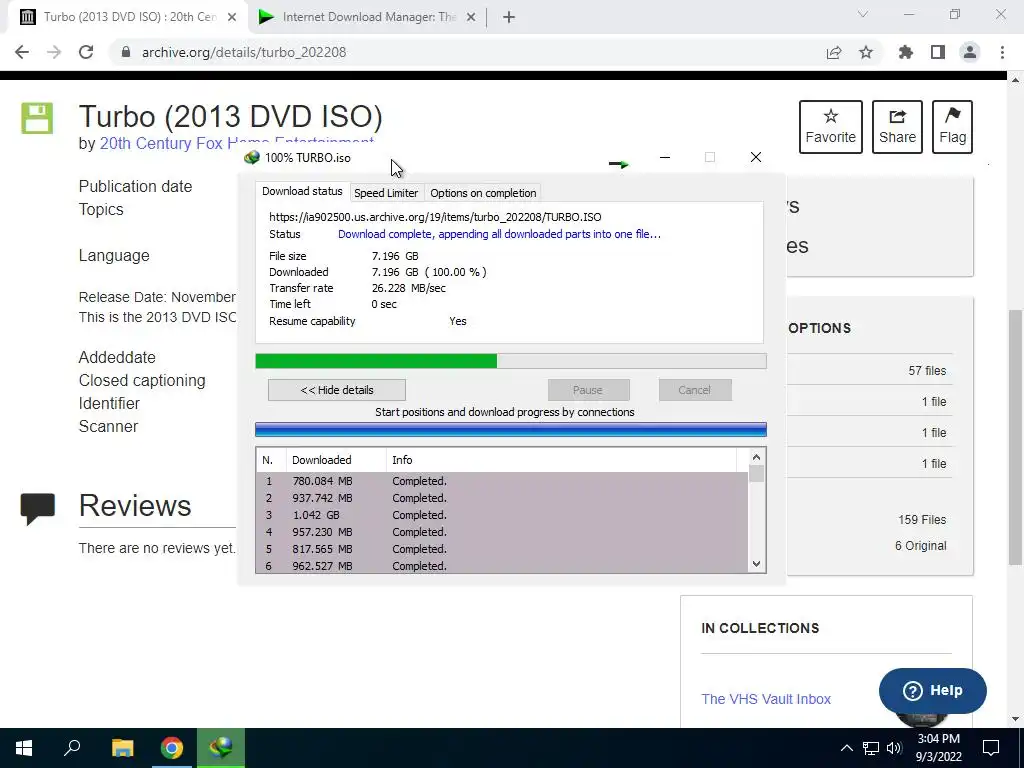
Task: Click the page vertical scrollbar thumb
Action: point(1015,436)
